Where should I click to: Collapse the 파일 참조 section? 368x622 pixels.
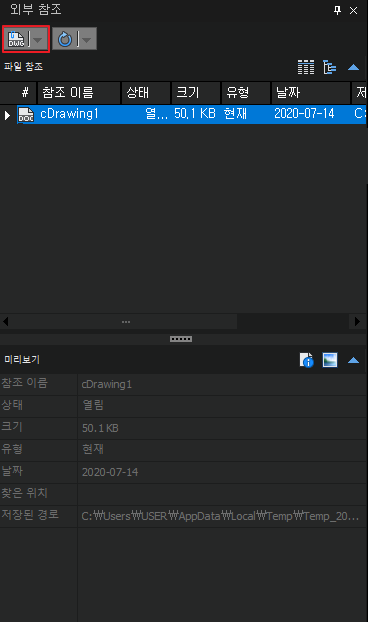coord(353,67)
